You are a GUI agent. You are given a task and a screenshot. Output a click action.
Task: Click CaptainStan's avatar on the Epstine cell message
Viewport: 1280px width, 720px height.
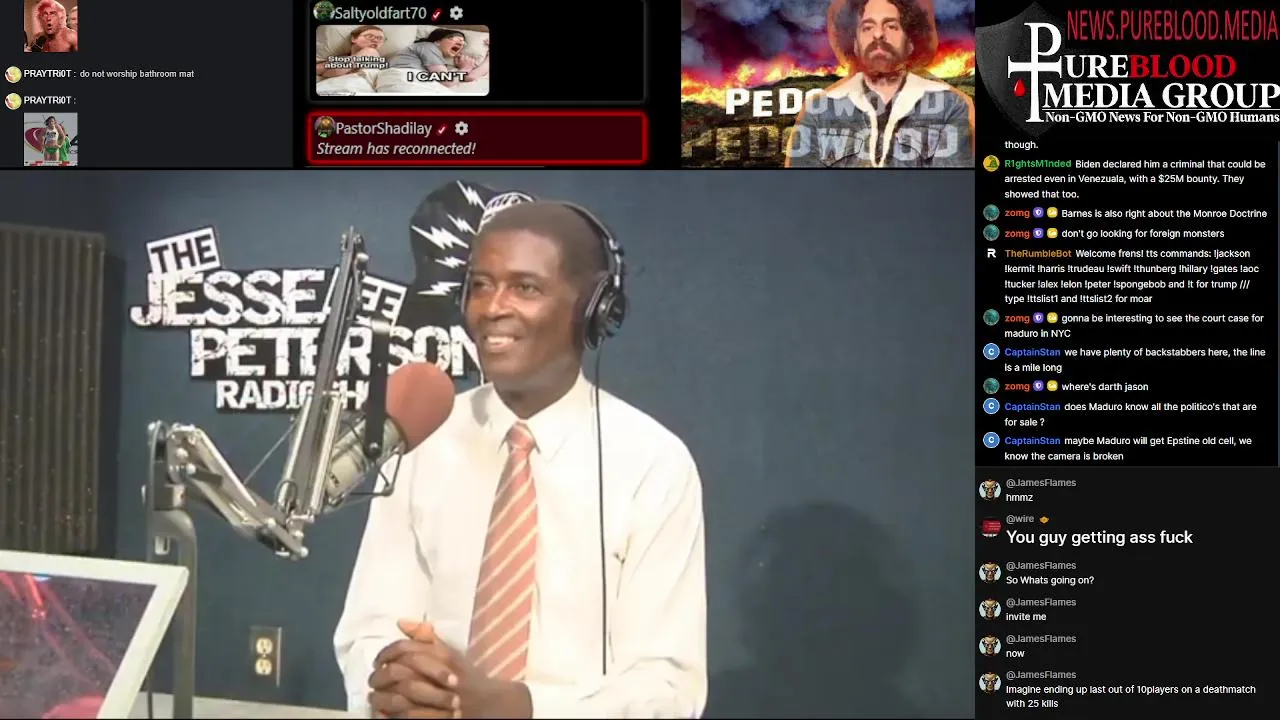click(991, 440)
